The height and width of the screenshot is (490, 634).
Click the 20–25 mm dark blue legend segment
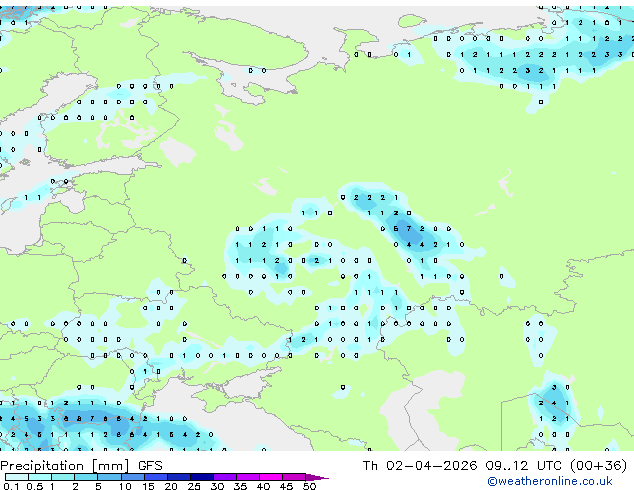(x=178, y=477)
